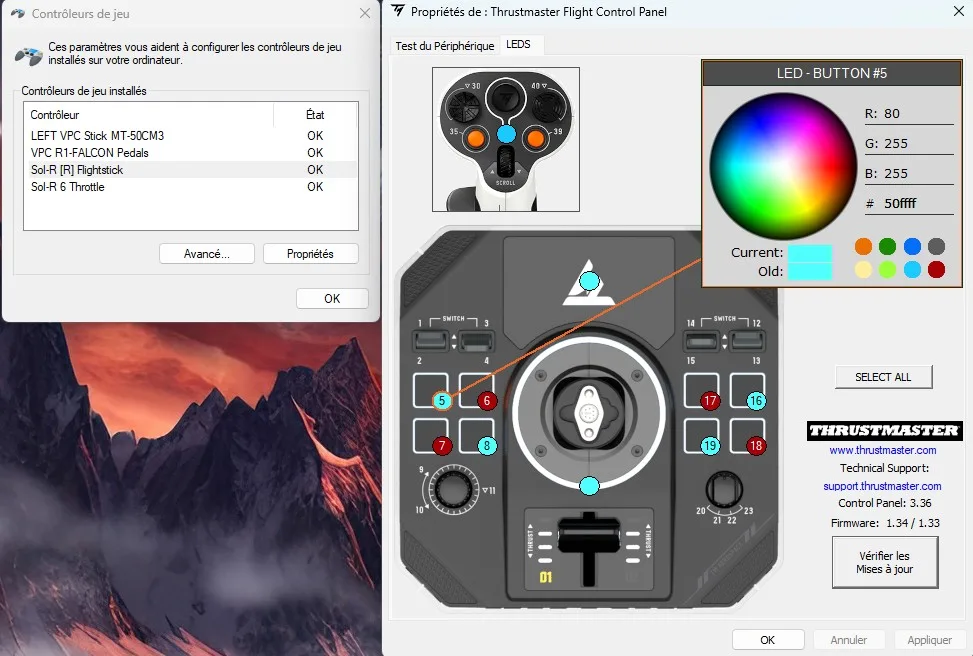Edit the R value field showing 80
Screen dimensions: 973x656
coord(909,114)
